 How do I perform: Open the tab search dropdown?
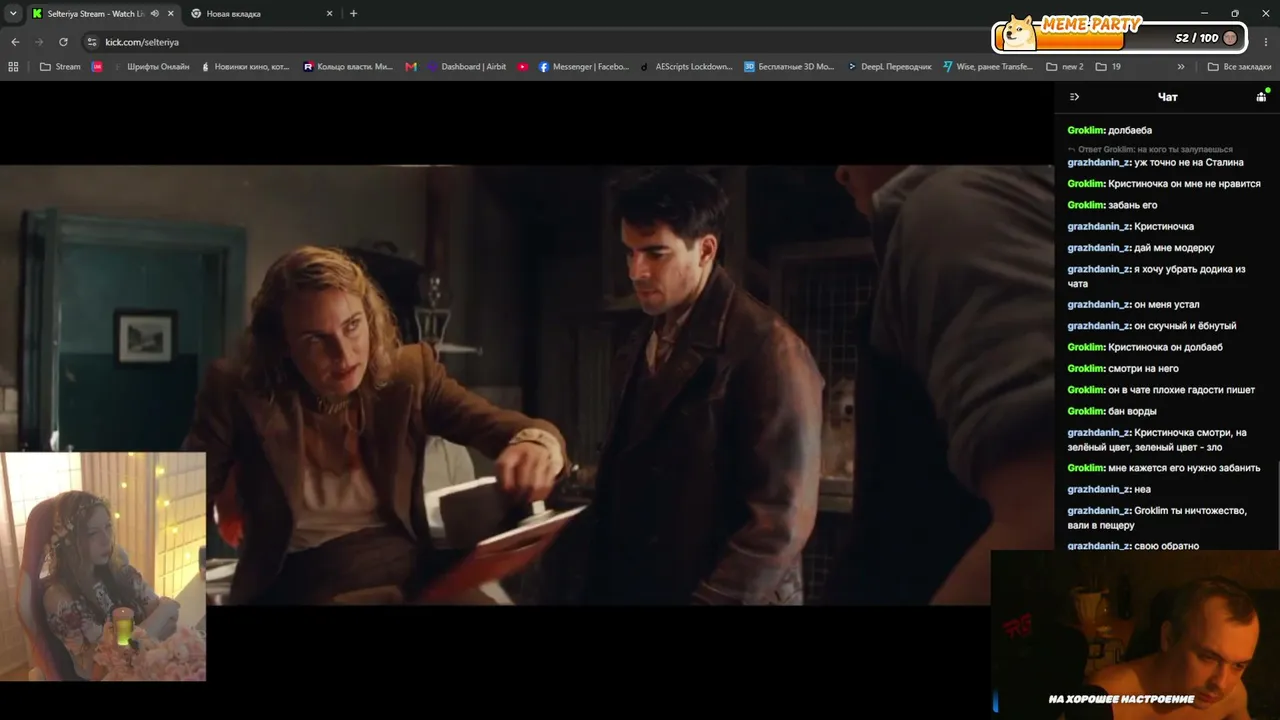[13, 14]
